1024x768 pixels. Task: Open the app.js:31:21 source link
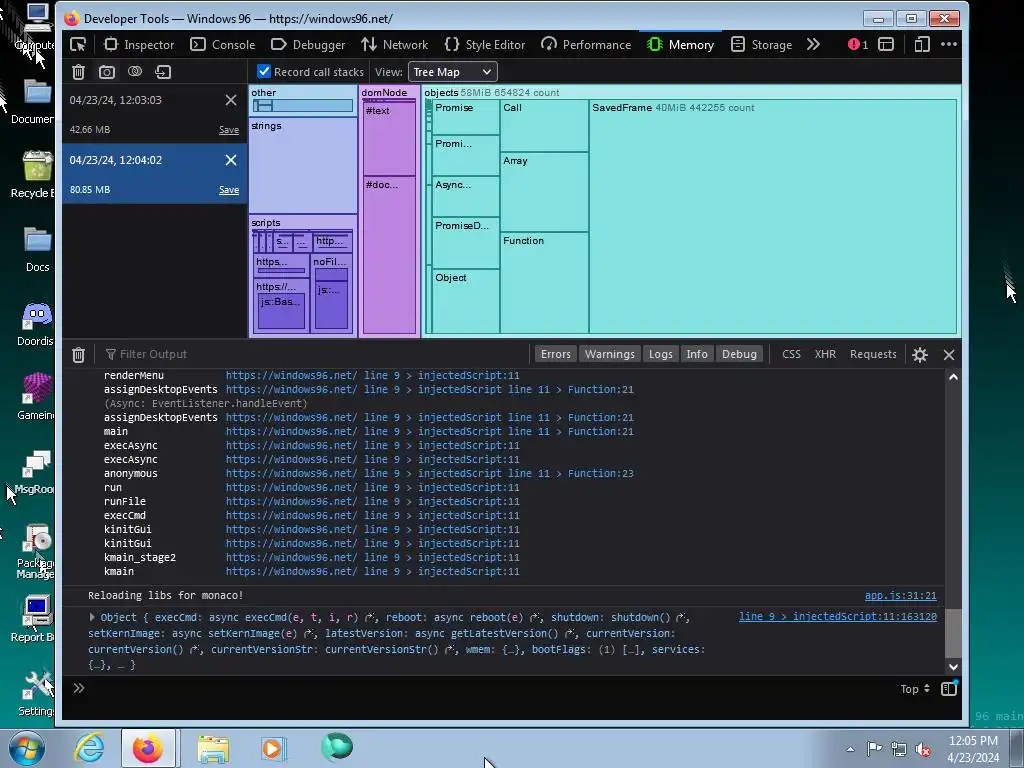[901, 596]
